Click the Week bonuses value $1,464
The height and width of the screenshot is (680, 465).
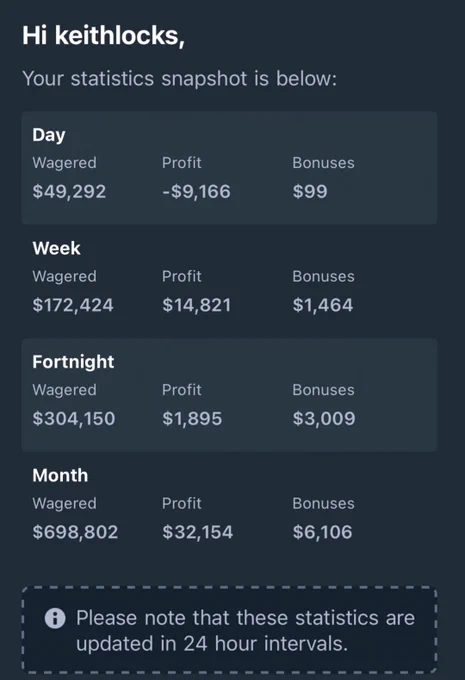click(x=323, y=305)
